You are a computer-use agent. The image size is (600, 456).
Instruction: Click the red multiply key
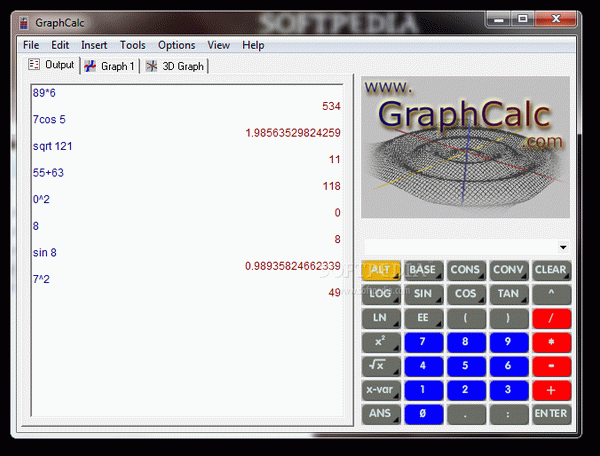point(551,342)
